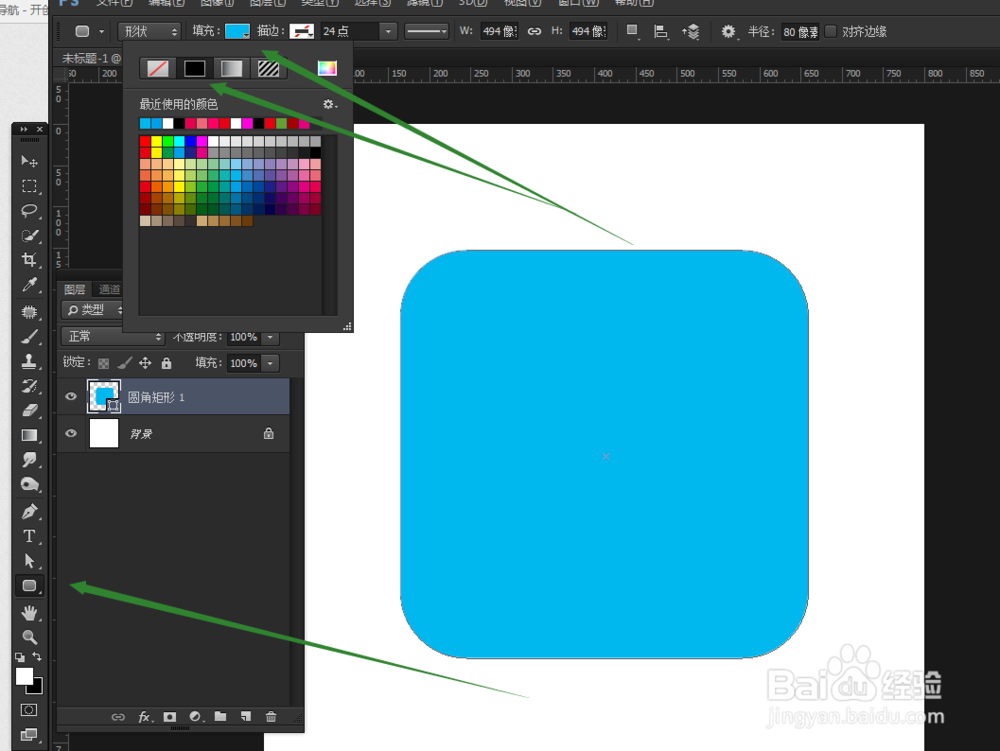Select pattern fill option
Screen dimensions: 1000x751
pyautogui.click(x=268, y=68)
